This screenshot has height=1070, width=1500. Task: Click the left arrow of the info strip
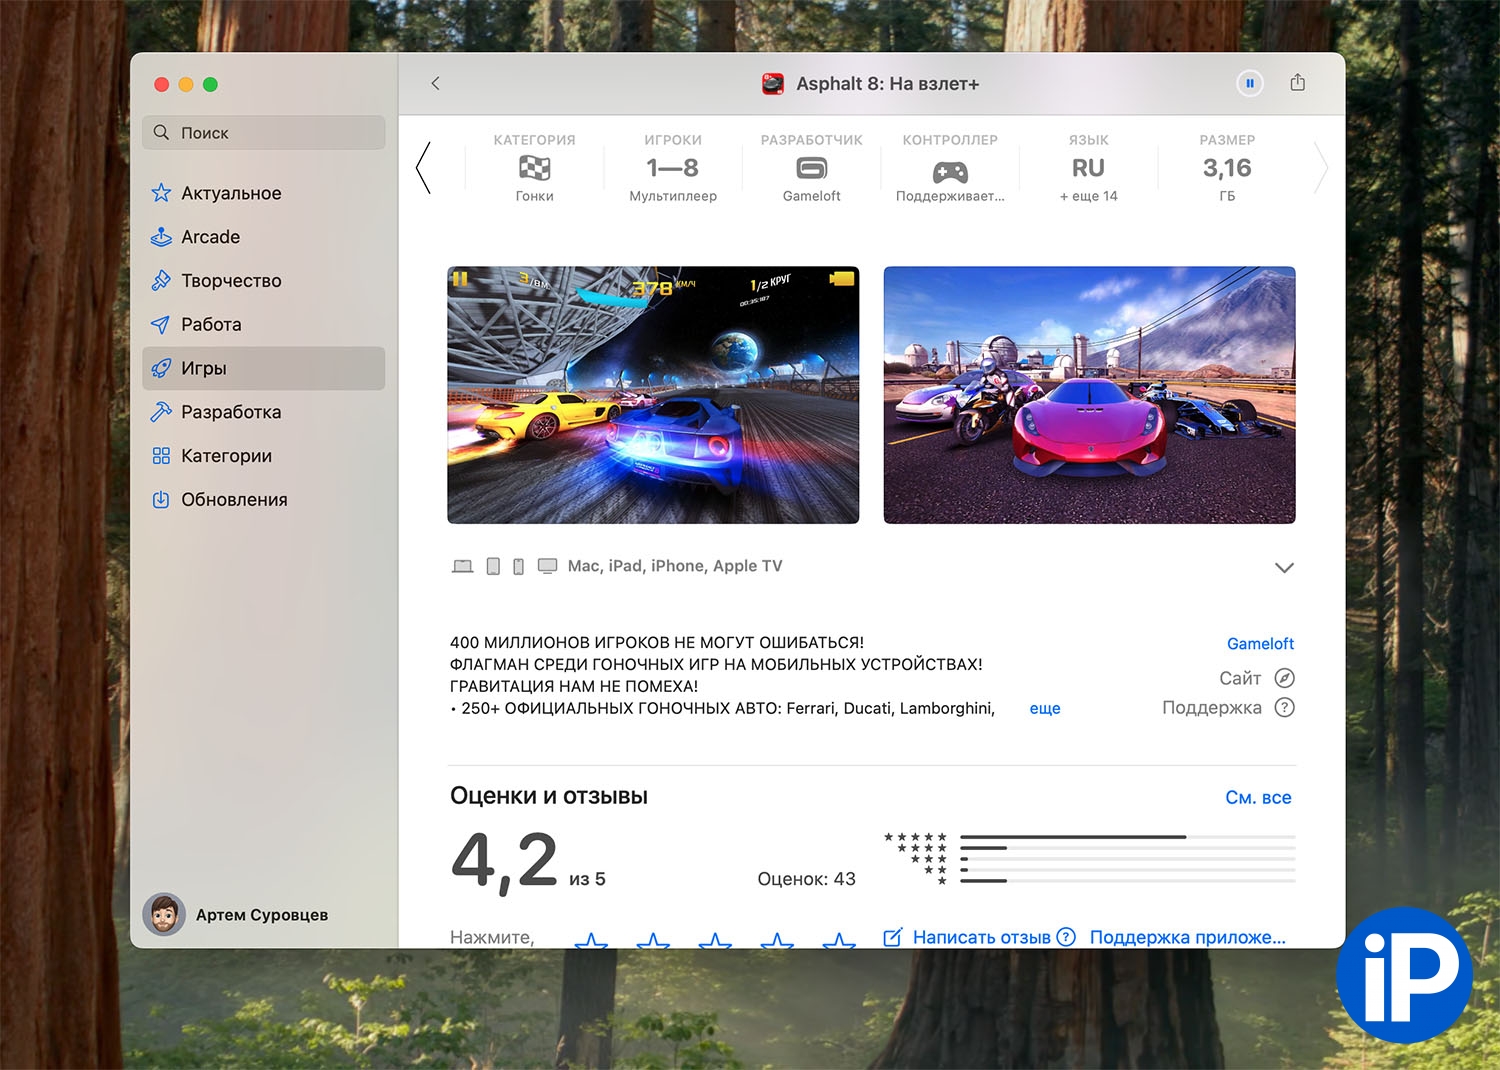[x=423, y=168]
